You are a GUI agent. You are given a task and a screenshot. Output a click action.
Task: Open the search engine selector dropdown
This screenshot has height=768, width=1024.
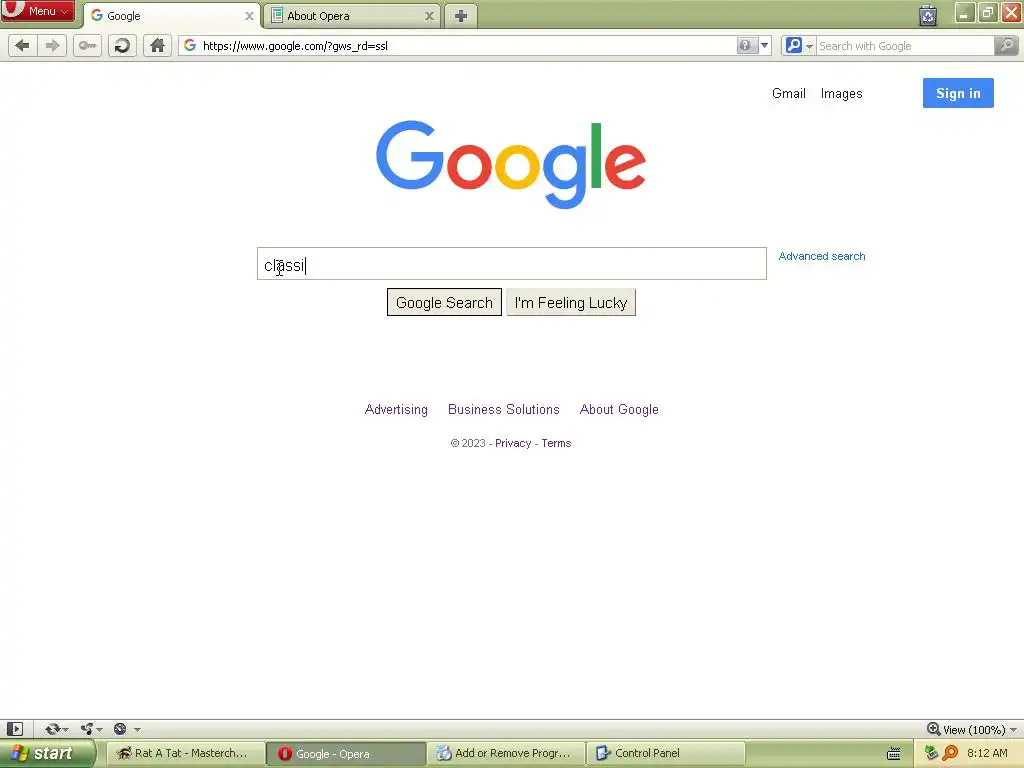tap(799, 46)
